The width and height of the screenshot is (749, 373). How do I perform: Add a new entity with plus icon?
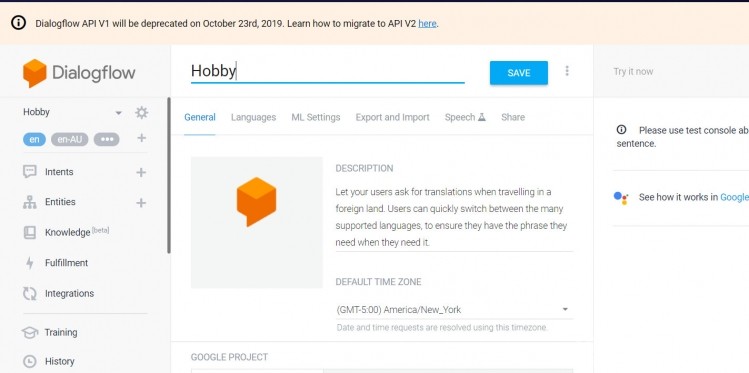141,203
